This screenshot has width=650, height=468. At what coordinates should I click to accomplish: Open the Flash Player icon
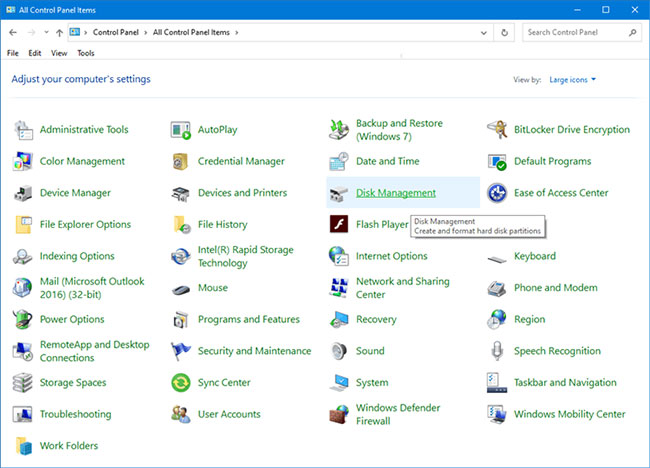click(x=339, y=225)
